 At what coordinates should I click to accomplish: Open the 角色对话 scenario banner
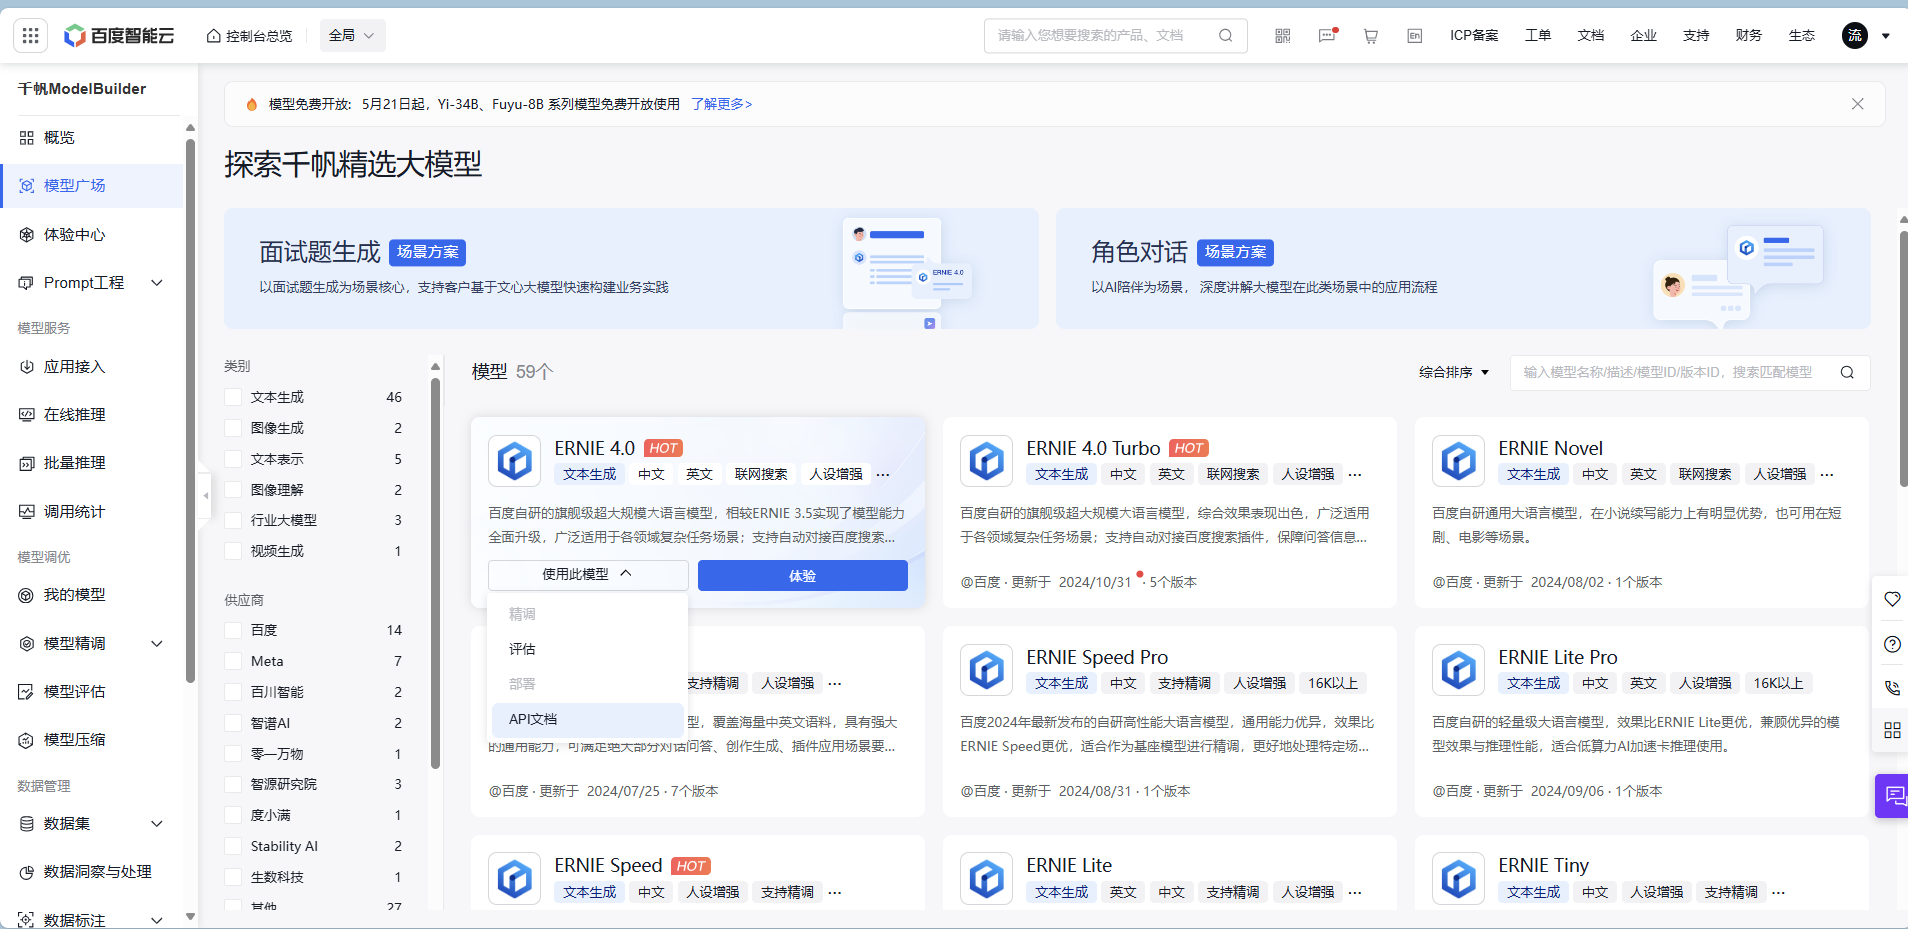click(1463, 268)
